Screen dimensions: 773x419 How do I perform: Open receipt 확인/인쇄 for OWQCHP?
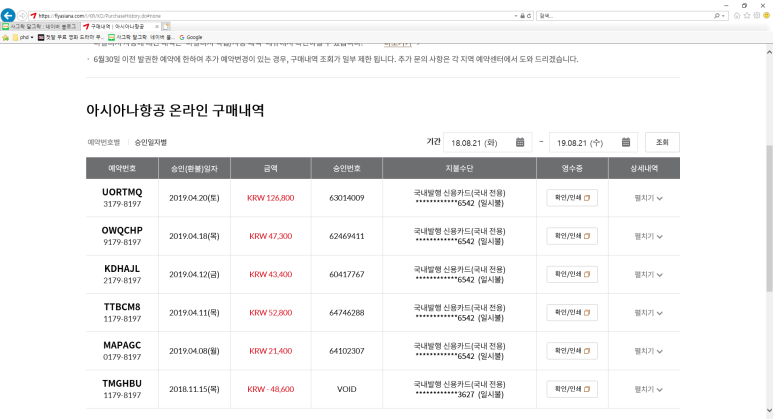pos(572,236)
